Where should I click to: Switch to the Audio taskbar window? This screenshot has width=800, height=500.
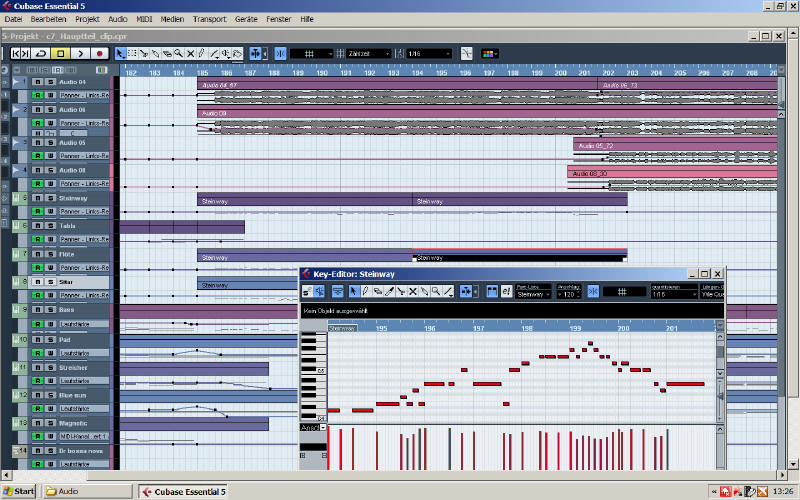[x=87, y=491]
